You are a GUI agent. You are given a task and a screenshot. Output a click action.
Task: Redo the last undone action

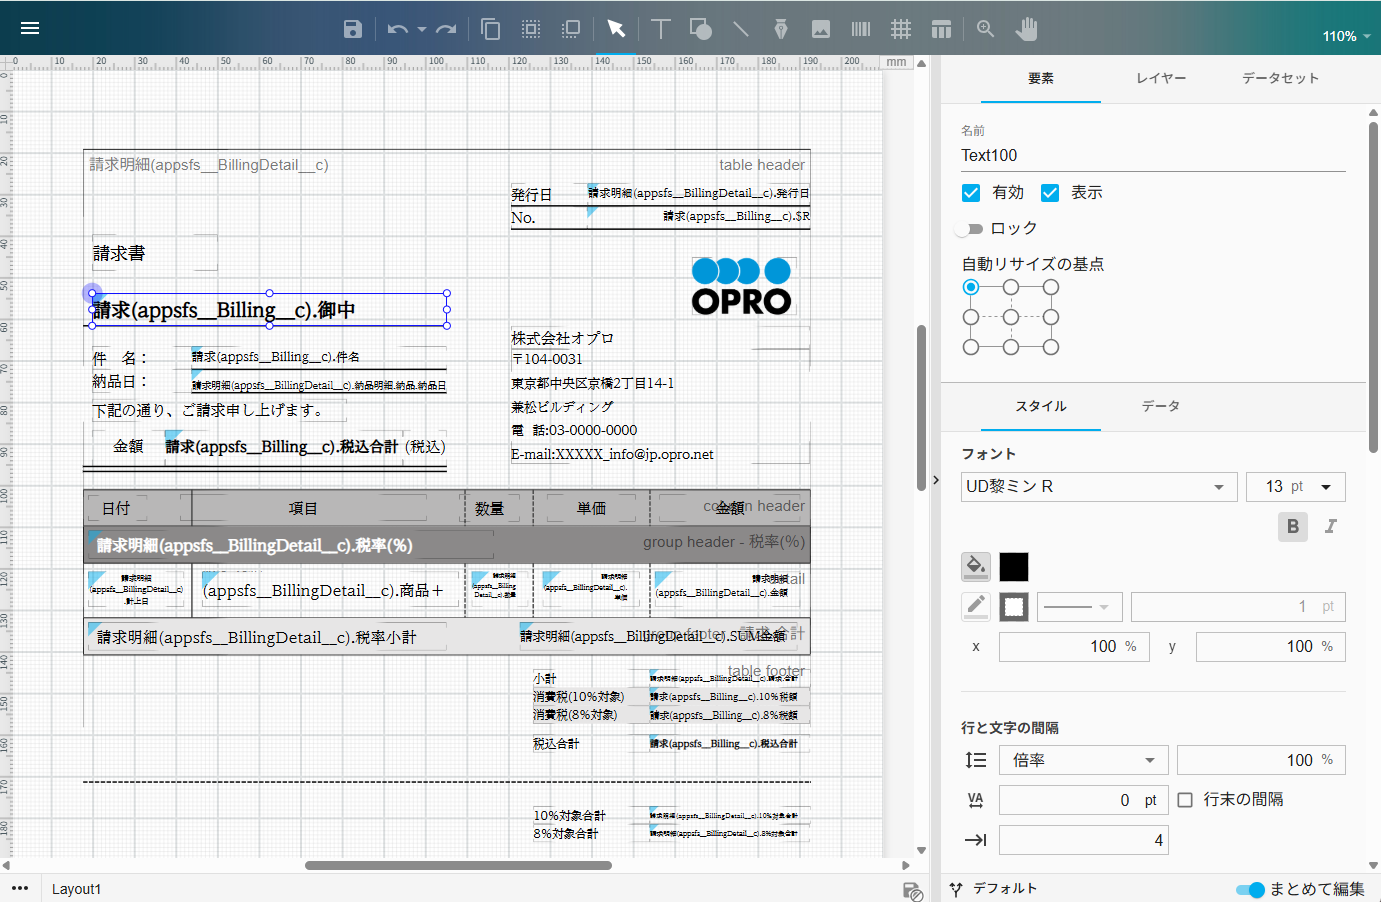pos(446,29)
